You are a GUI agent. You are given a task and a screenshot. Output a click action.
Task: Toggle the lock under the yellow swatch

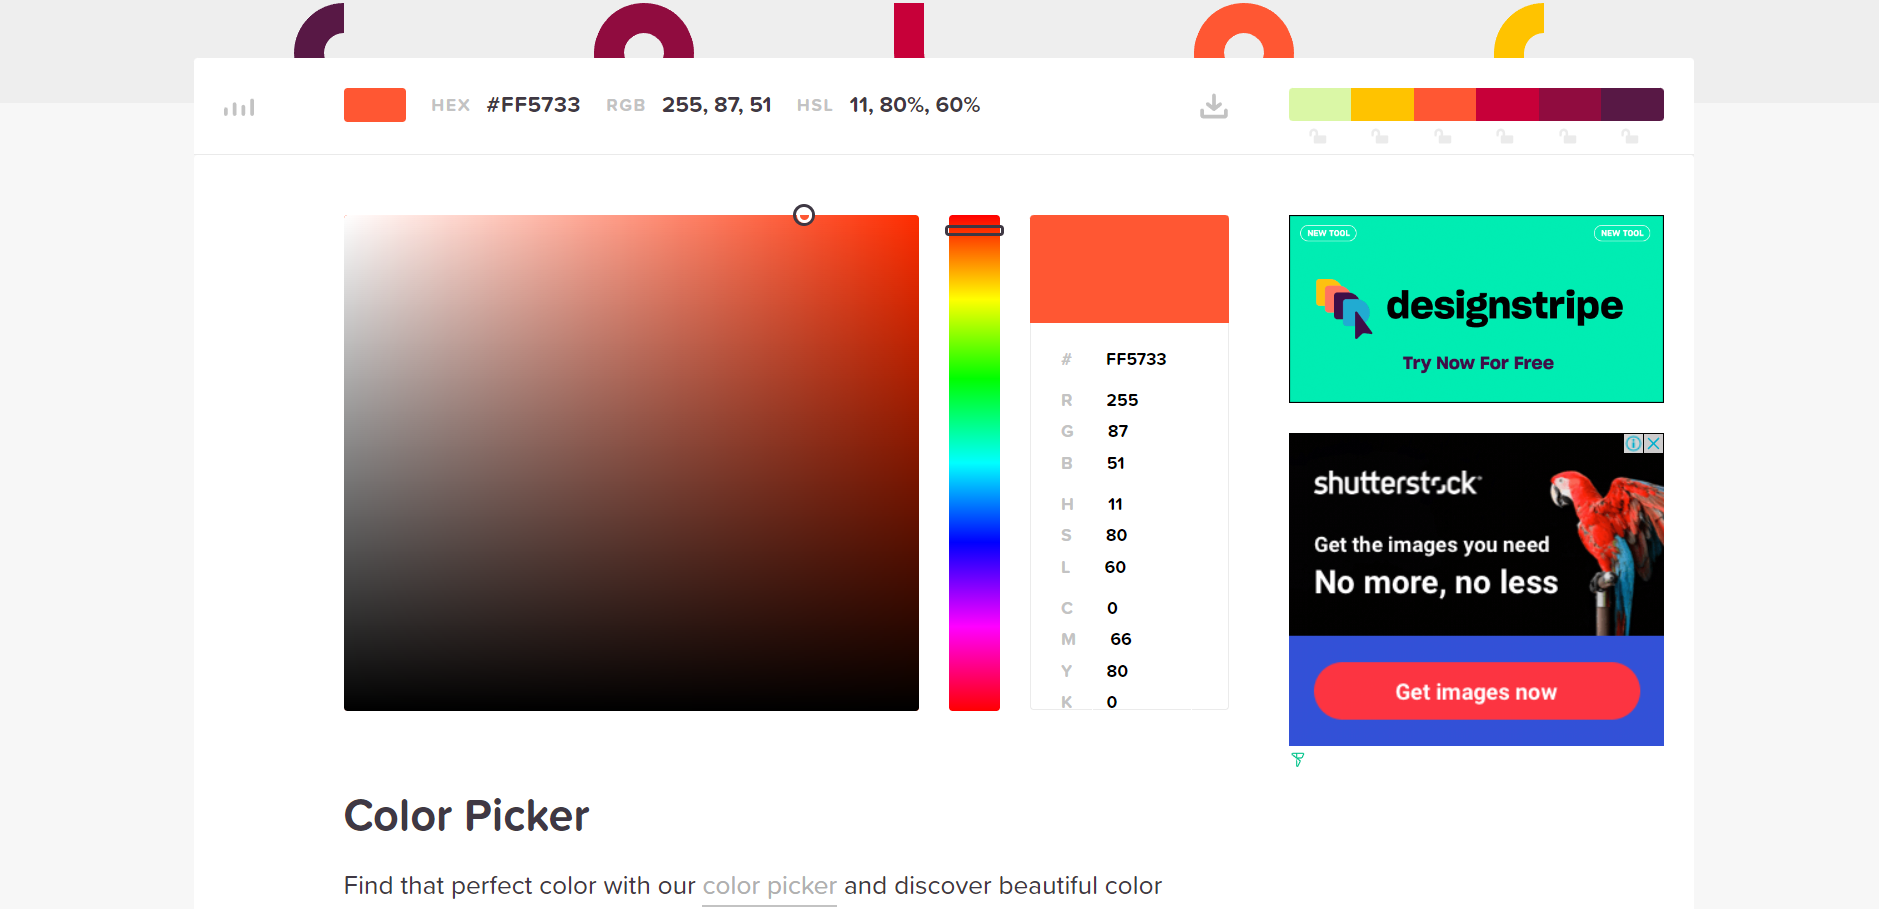(x=1381, y=136)
